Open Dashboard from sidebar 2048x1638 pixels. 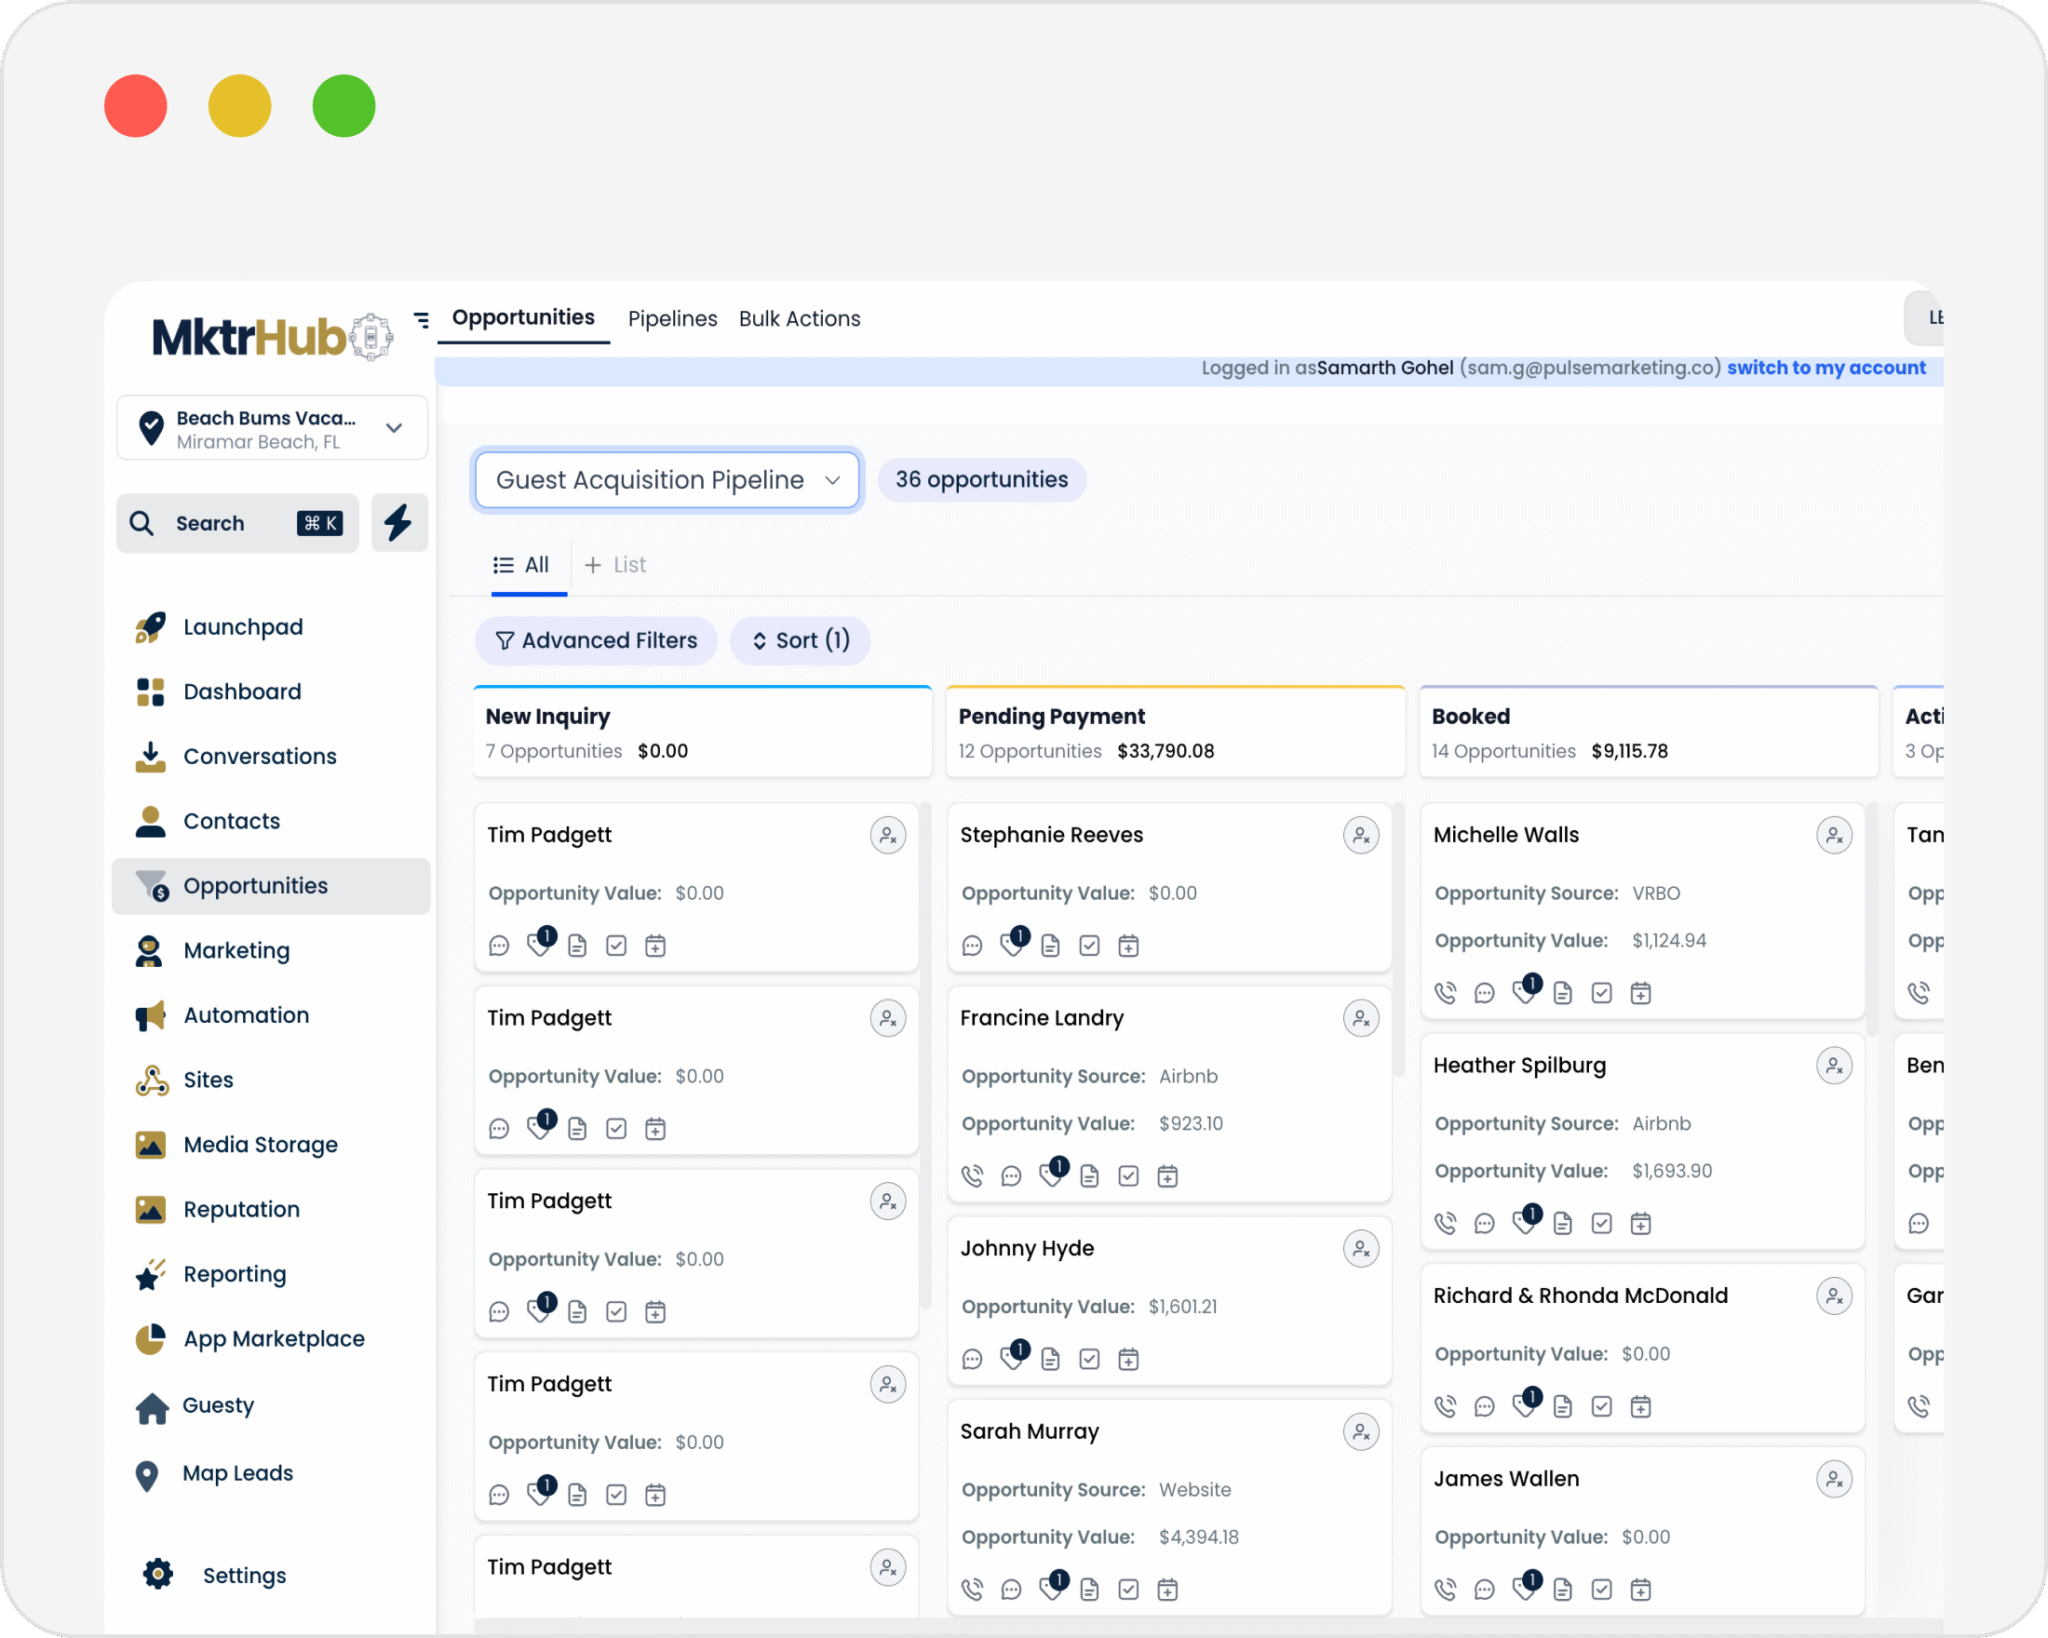(x=242, y=692)
